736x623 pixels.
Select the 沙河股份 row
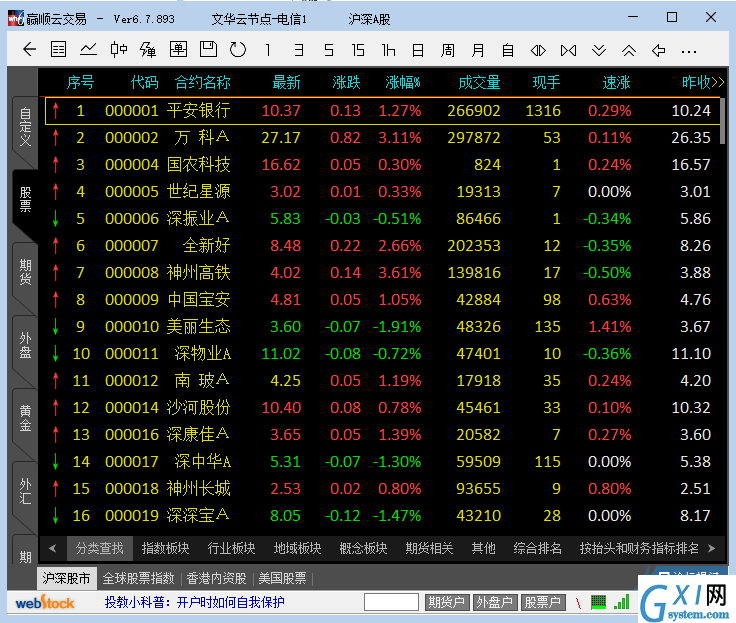click(383, 408)
